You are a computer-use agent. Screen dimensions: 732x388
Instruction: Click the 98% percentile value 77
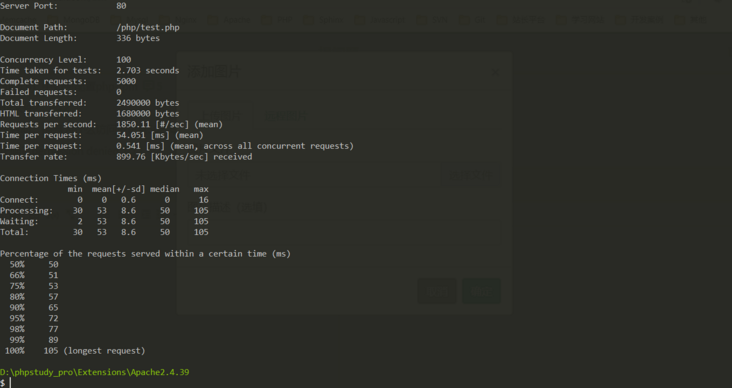pyautogui.click(x=53, y=329)
